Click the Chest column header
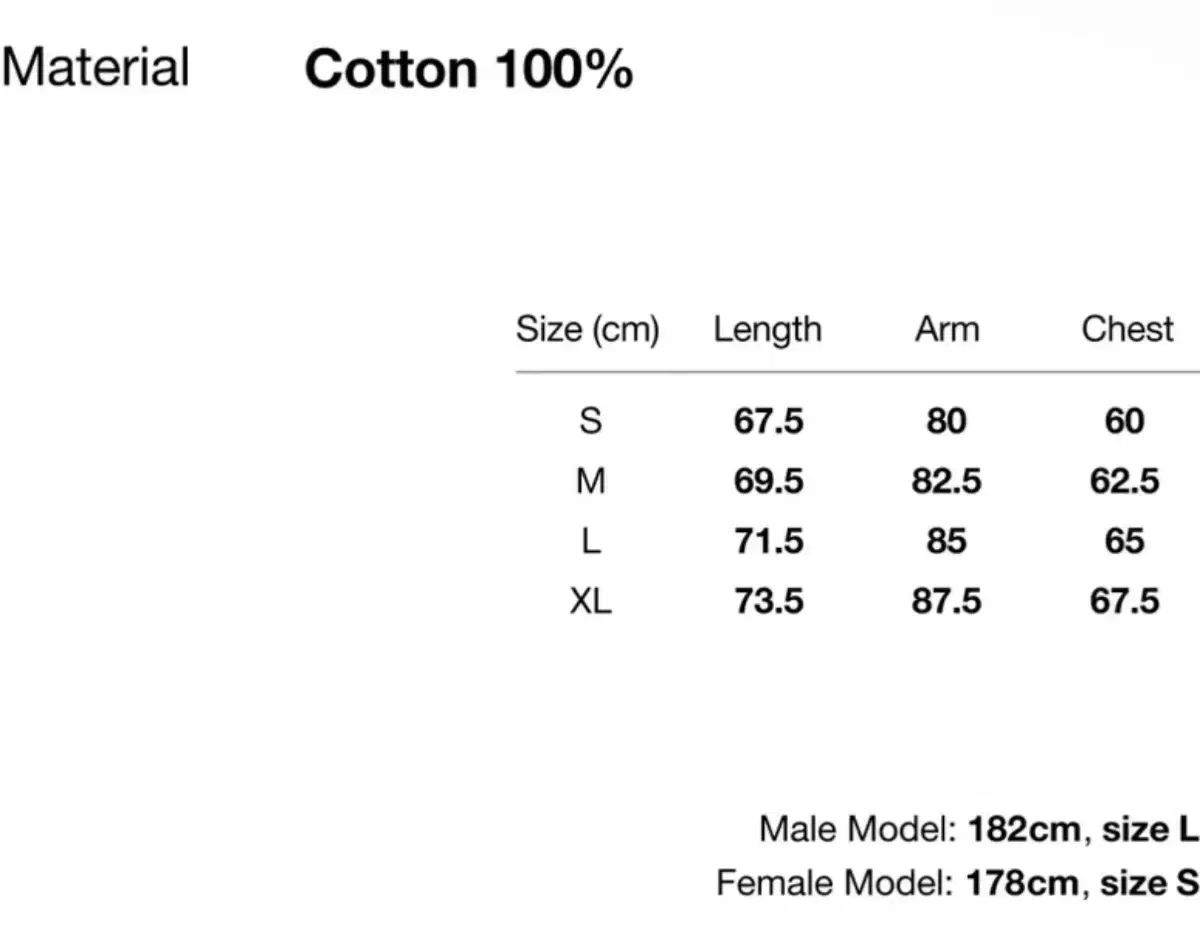The image size is (1200, 942). tap(1126, 329)
